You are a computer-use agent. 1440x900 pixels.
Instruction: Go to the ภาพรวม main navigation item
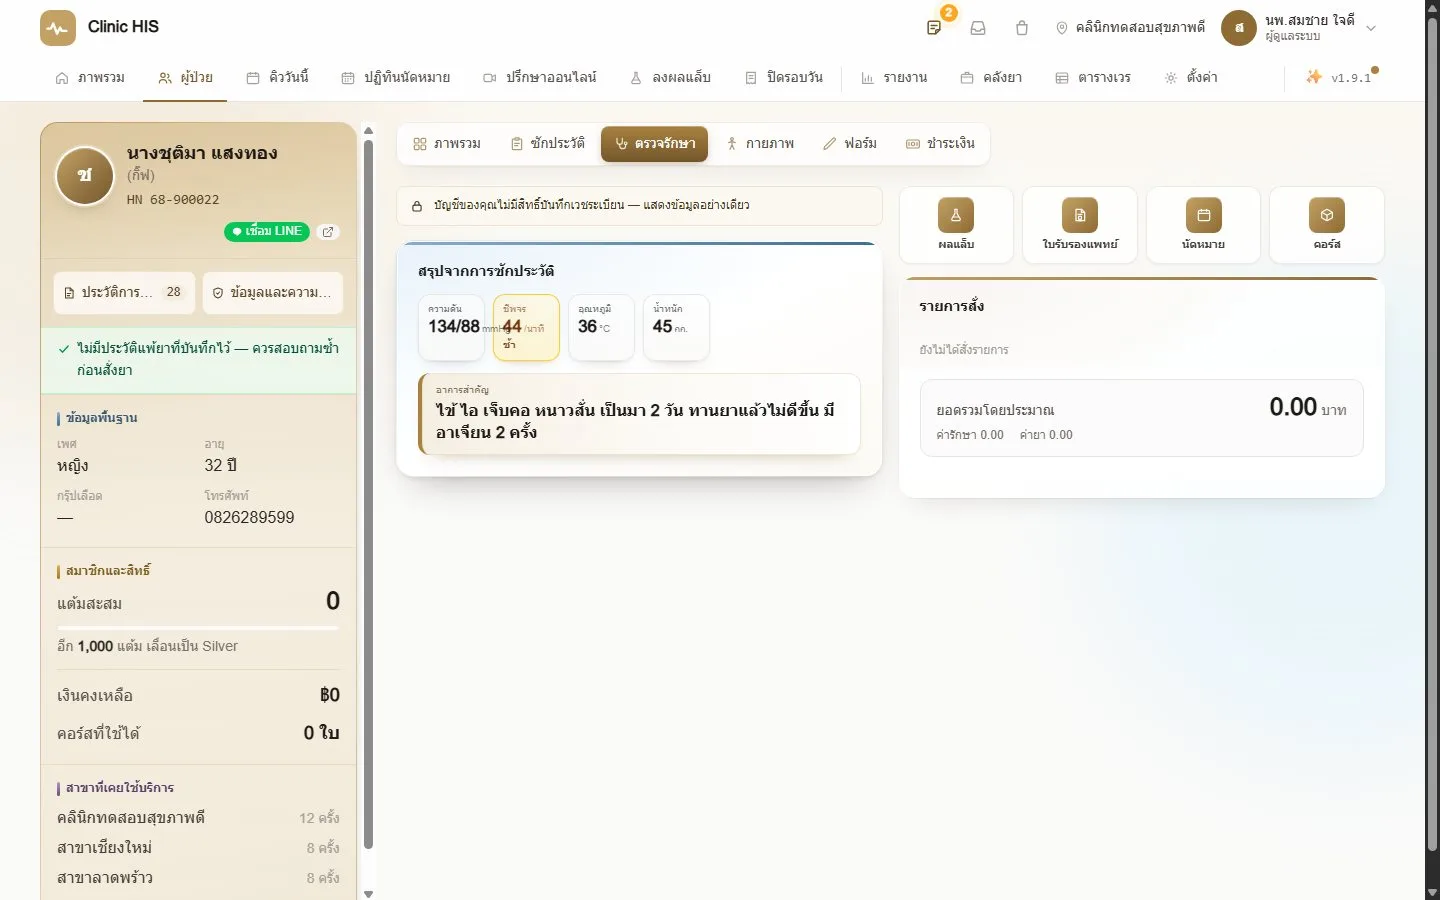(x=91, y=78)
